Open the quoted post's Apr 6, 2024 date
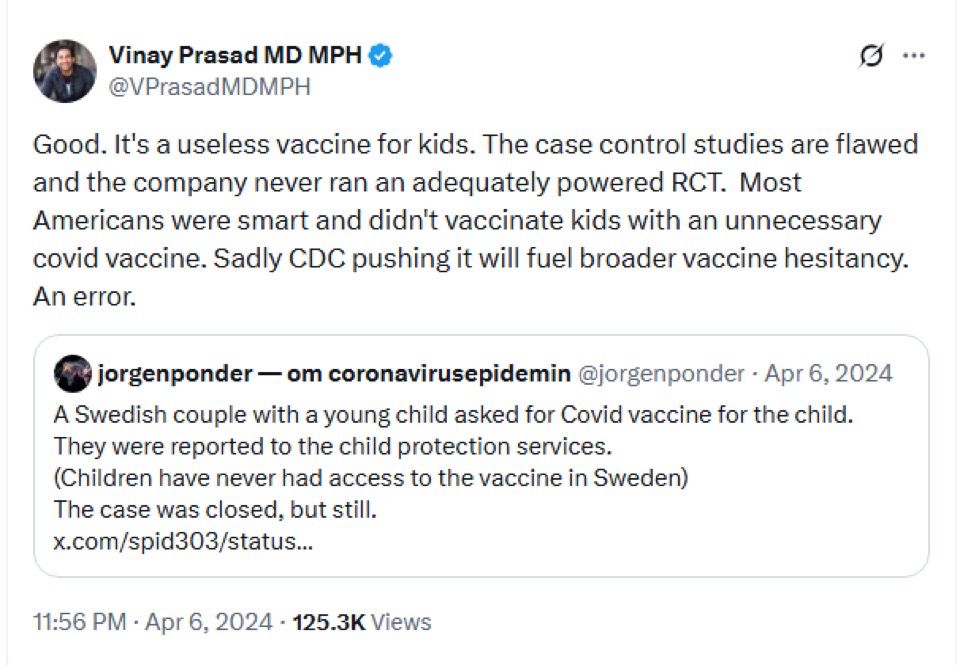 (828, 373)
